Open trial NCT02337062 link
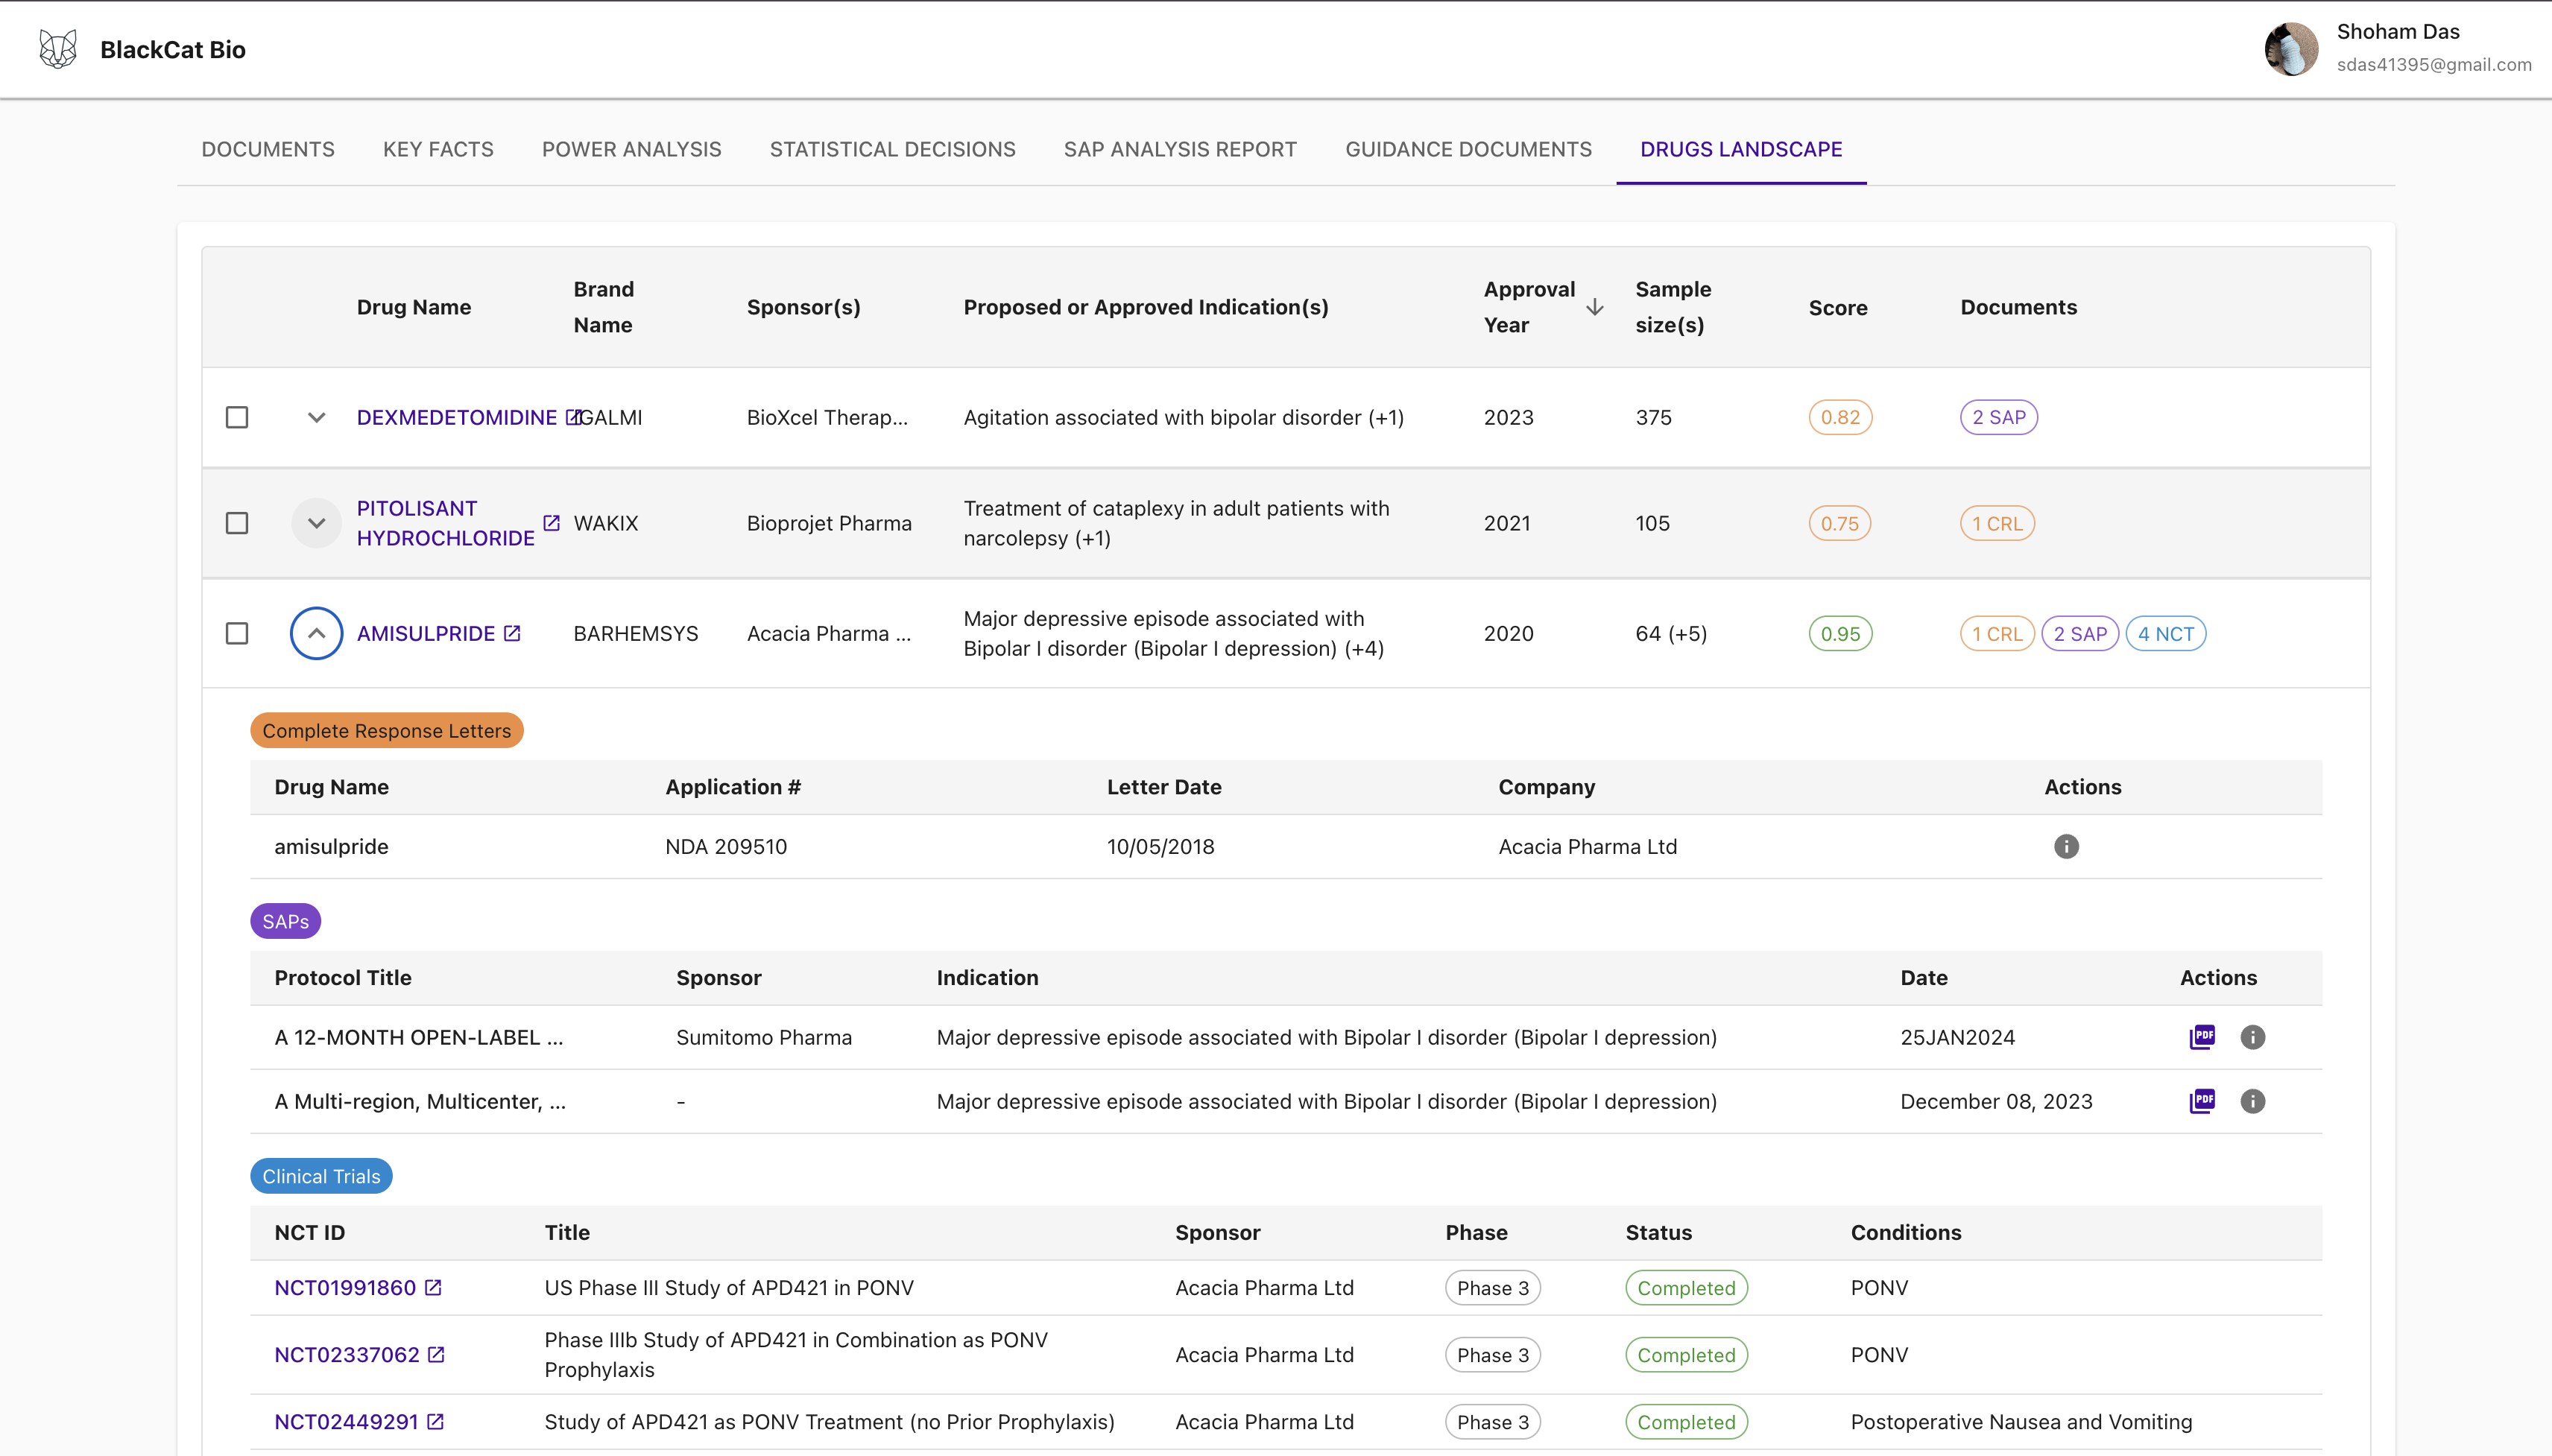The height and width of the screenshot is (1456, 2552). pyautogui.click(x=347, y=1354)
